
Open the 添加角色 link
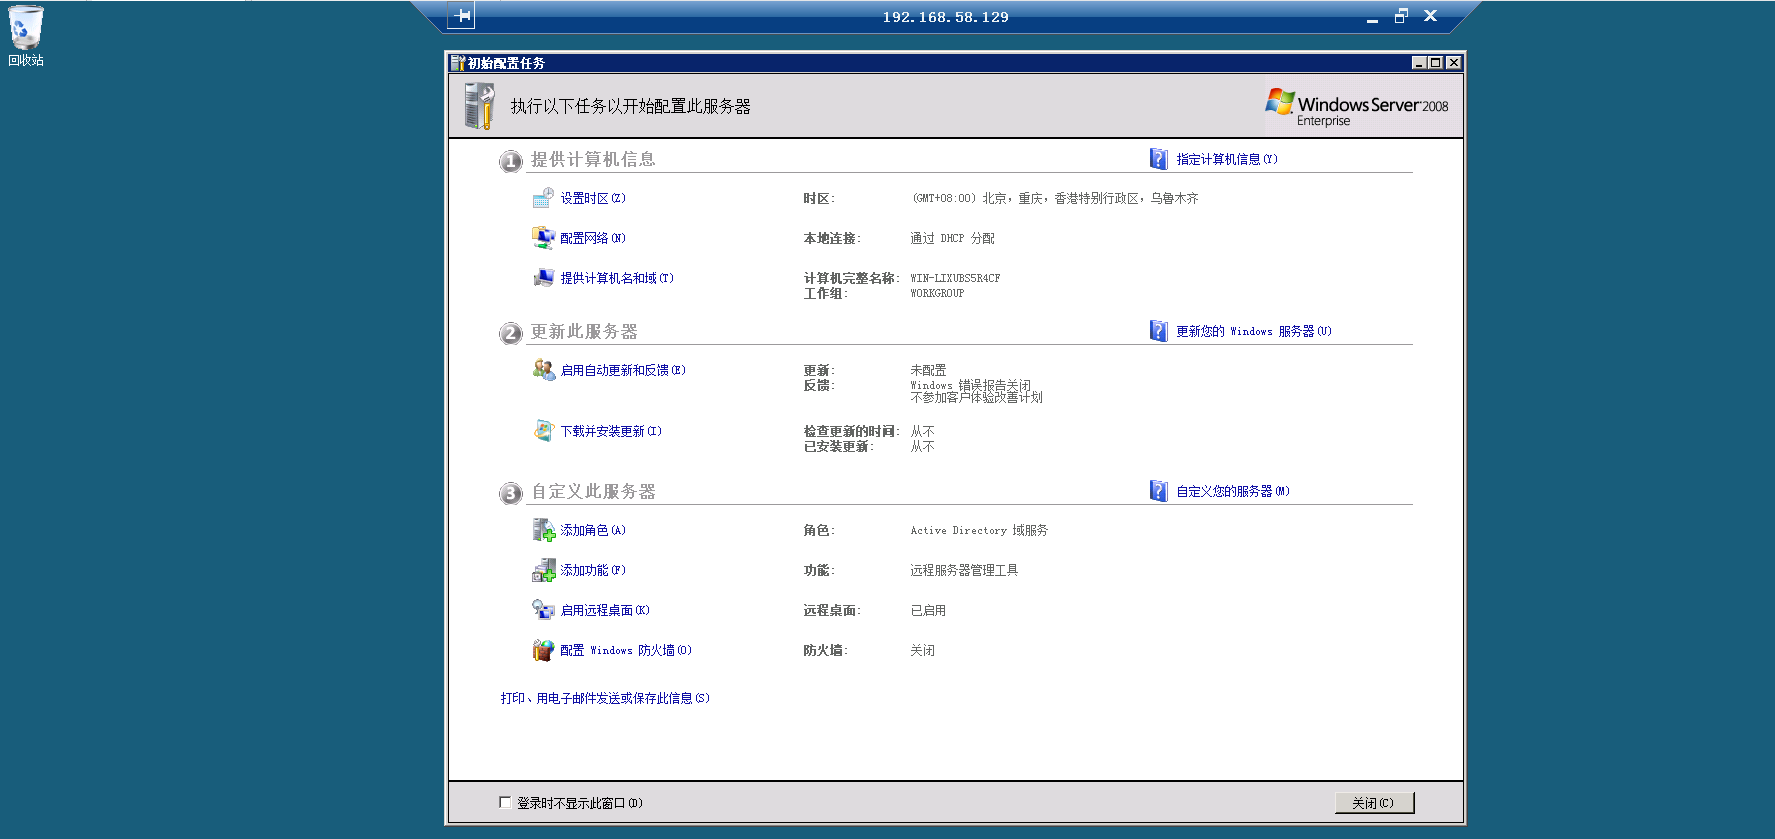(592, 530)
